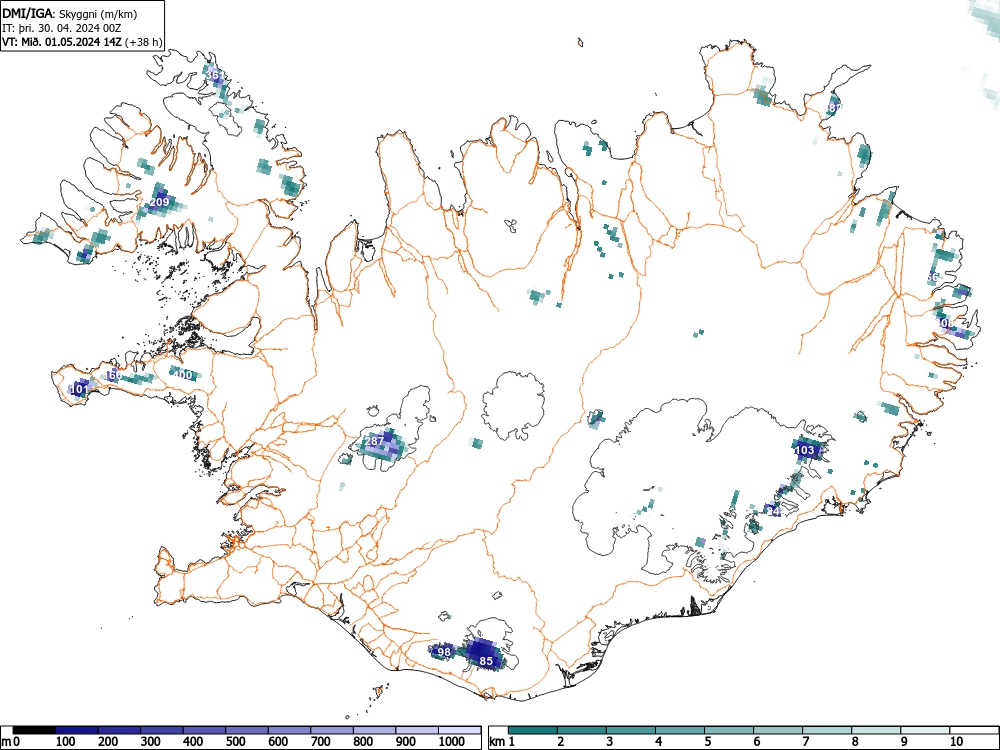
Task: Click the 101 value on Snæfellsnes tip
Action: point(79,388)
